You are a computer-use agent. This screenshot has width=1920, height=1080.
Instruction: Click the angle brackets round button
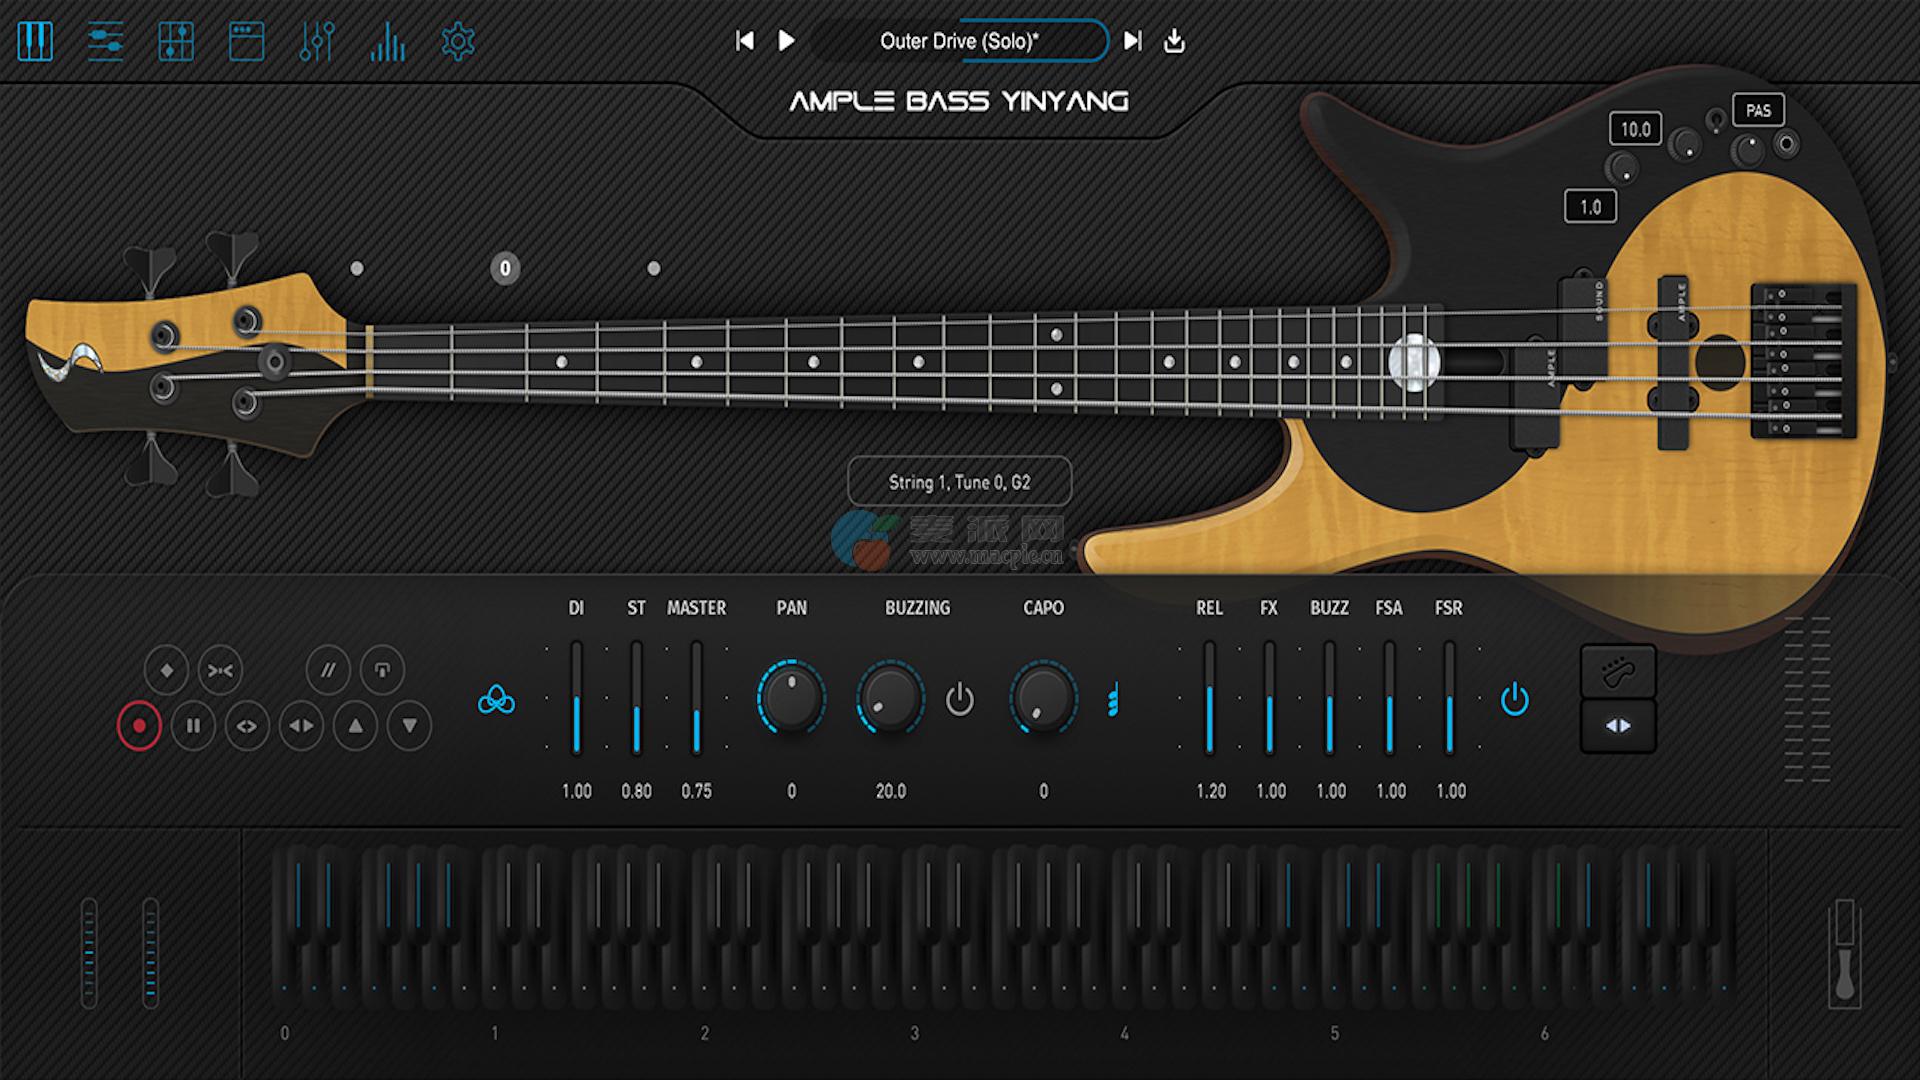(x=247, y=726)
